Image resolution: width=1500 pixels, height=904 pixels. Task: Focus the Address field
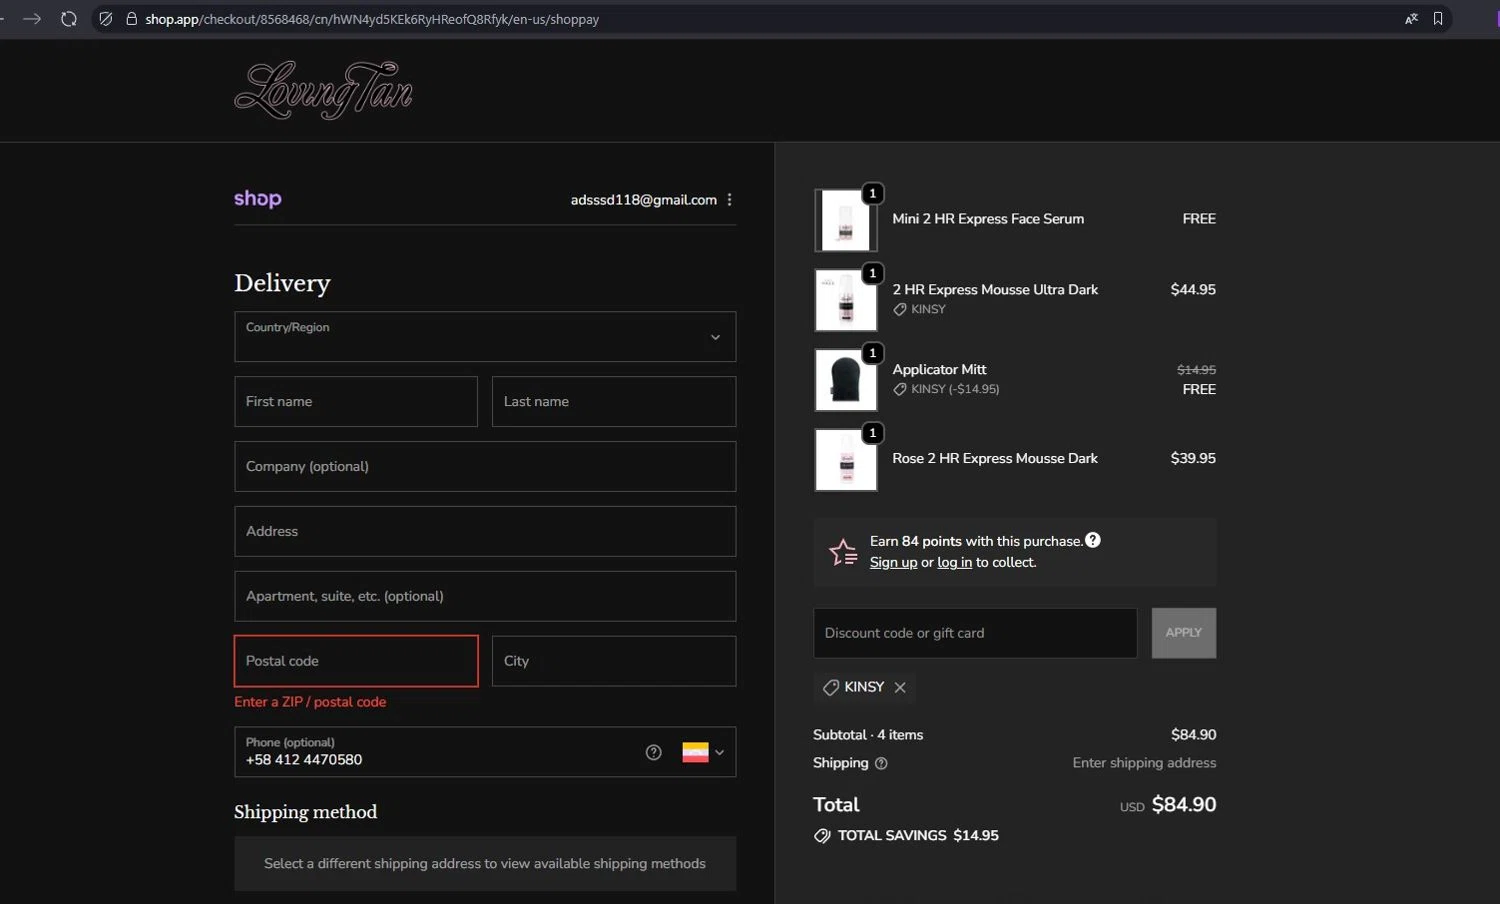(485, 531)
